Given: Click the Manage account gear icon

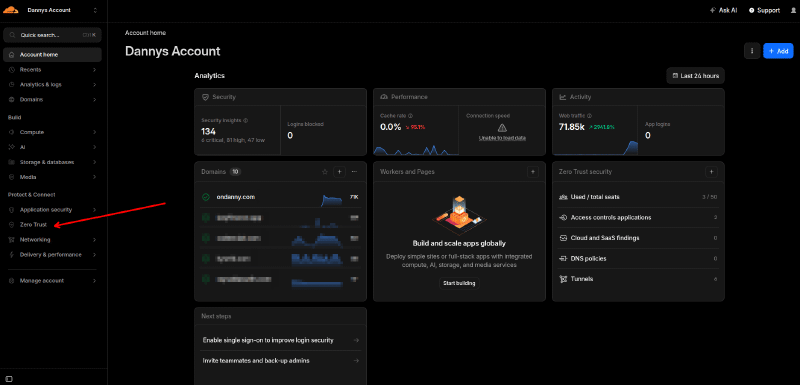Looking at the screenshot, I should point(12,280).
